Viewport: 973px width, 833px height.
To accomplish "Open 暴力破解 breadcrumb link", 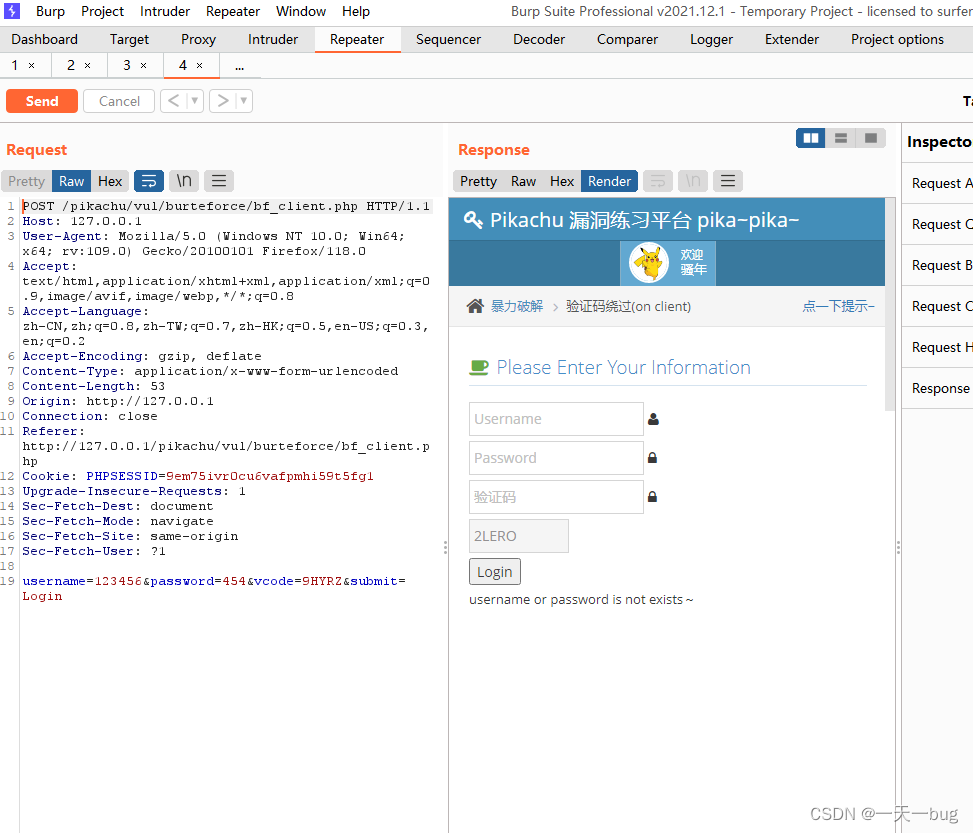I will point(517,306).
